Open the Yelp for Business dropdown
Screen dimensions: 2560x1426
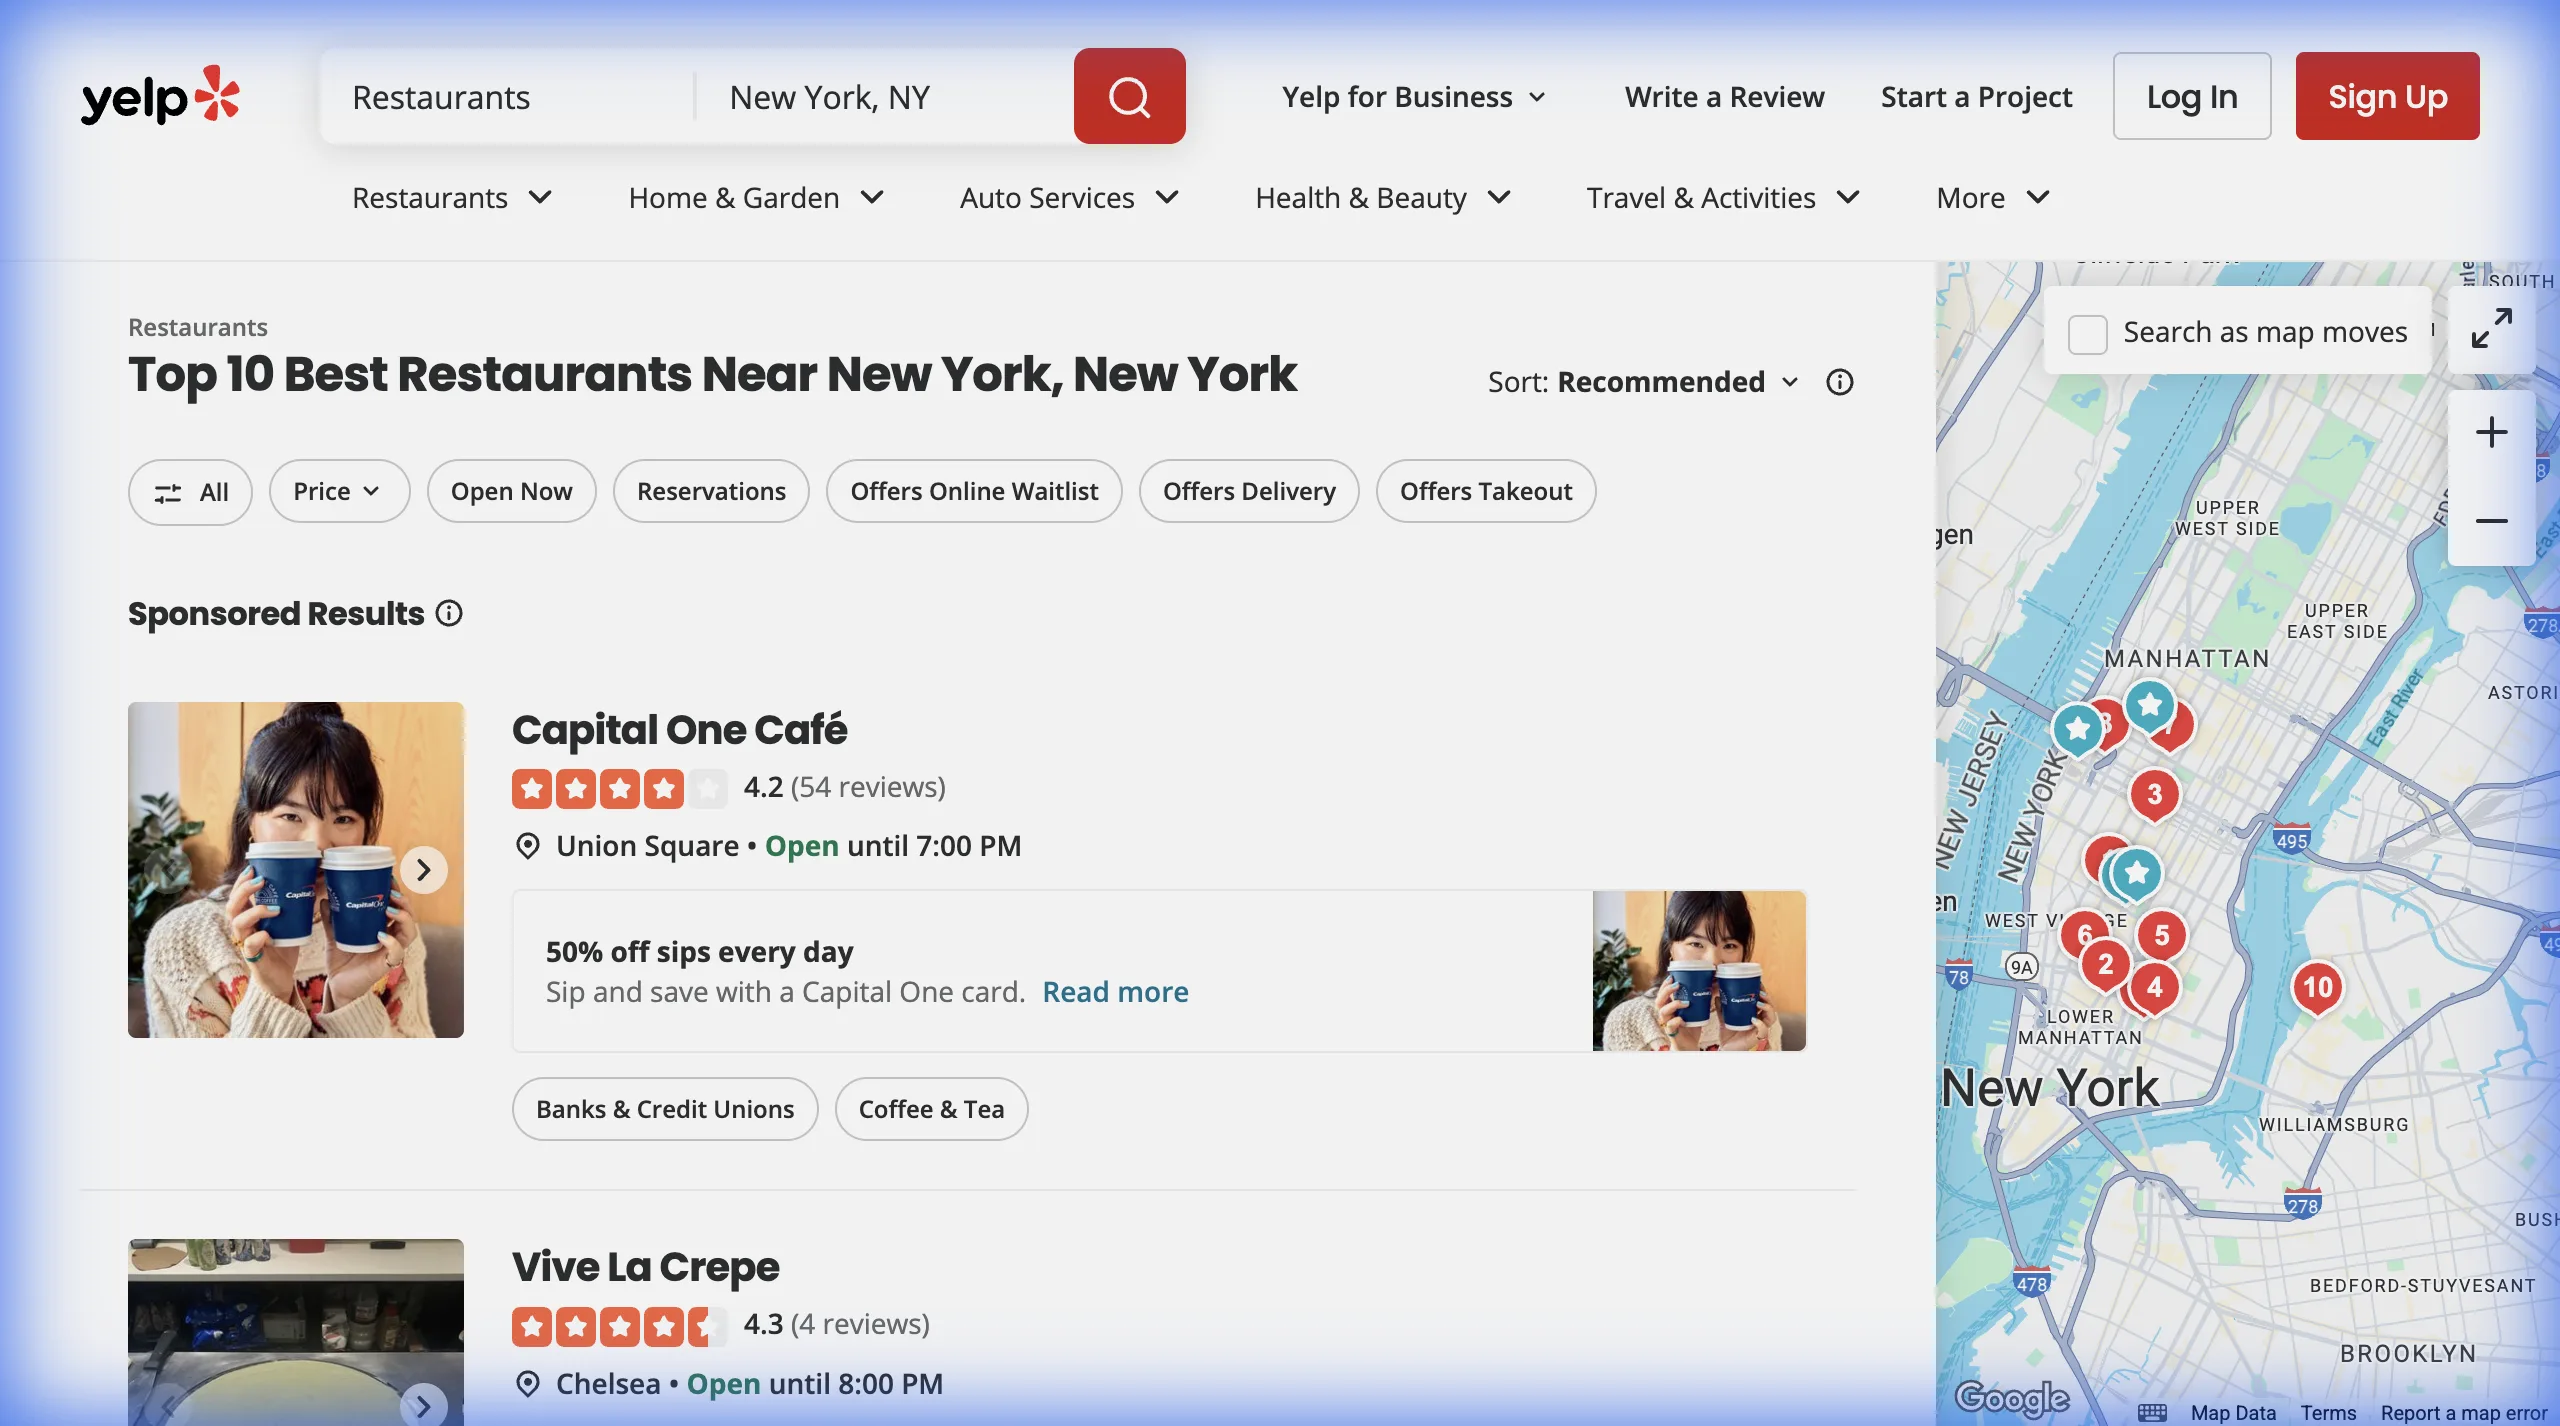[x=1413, y=96]
